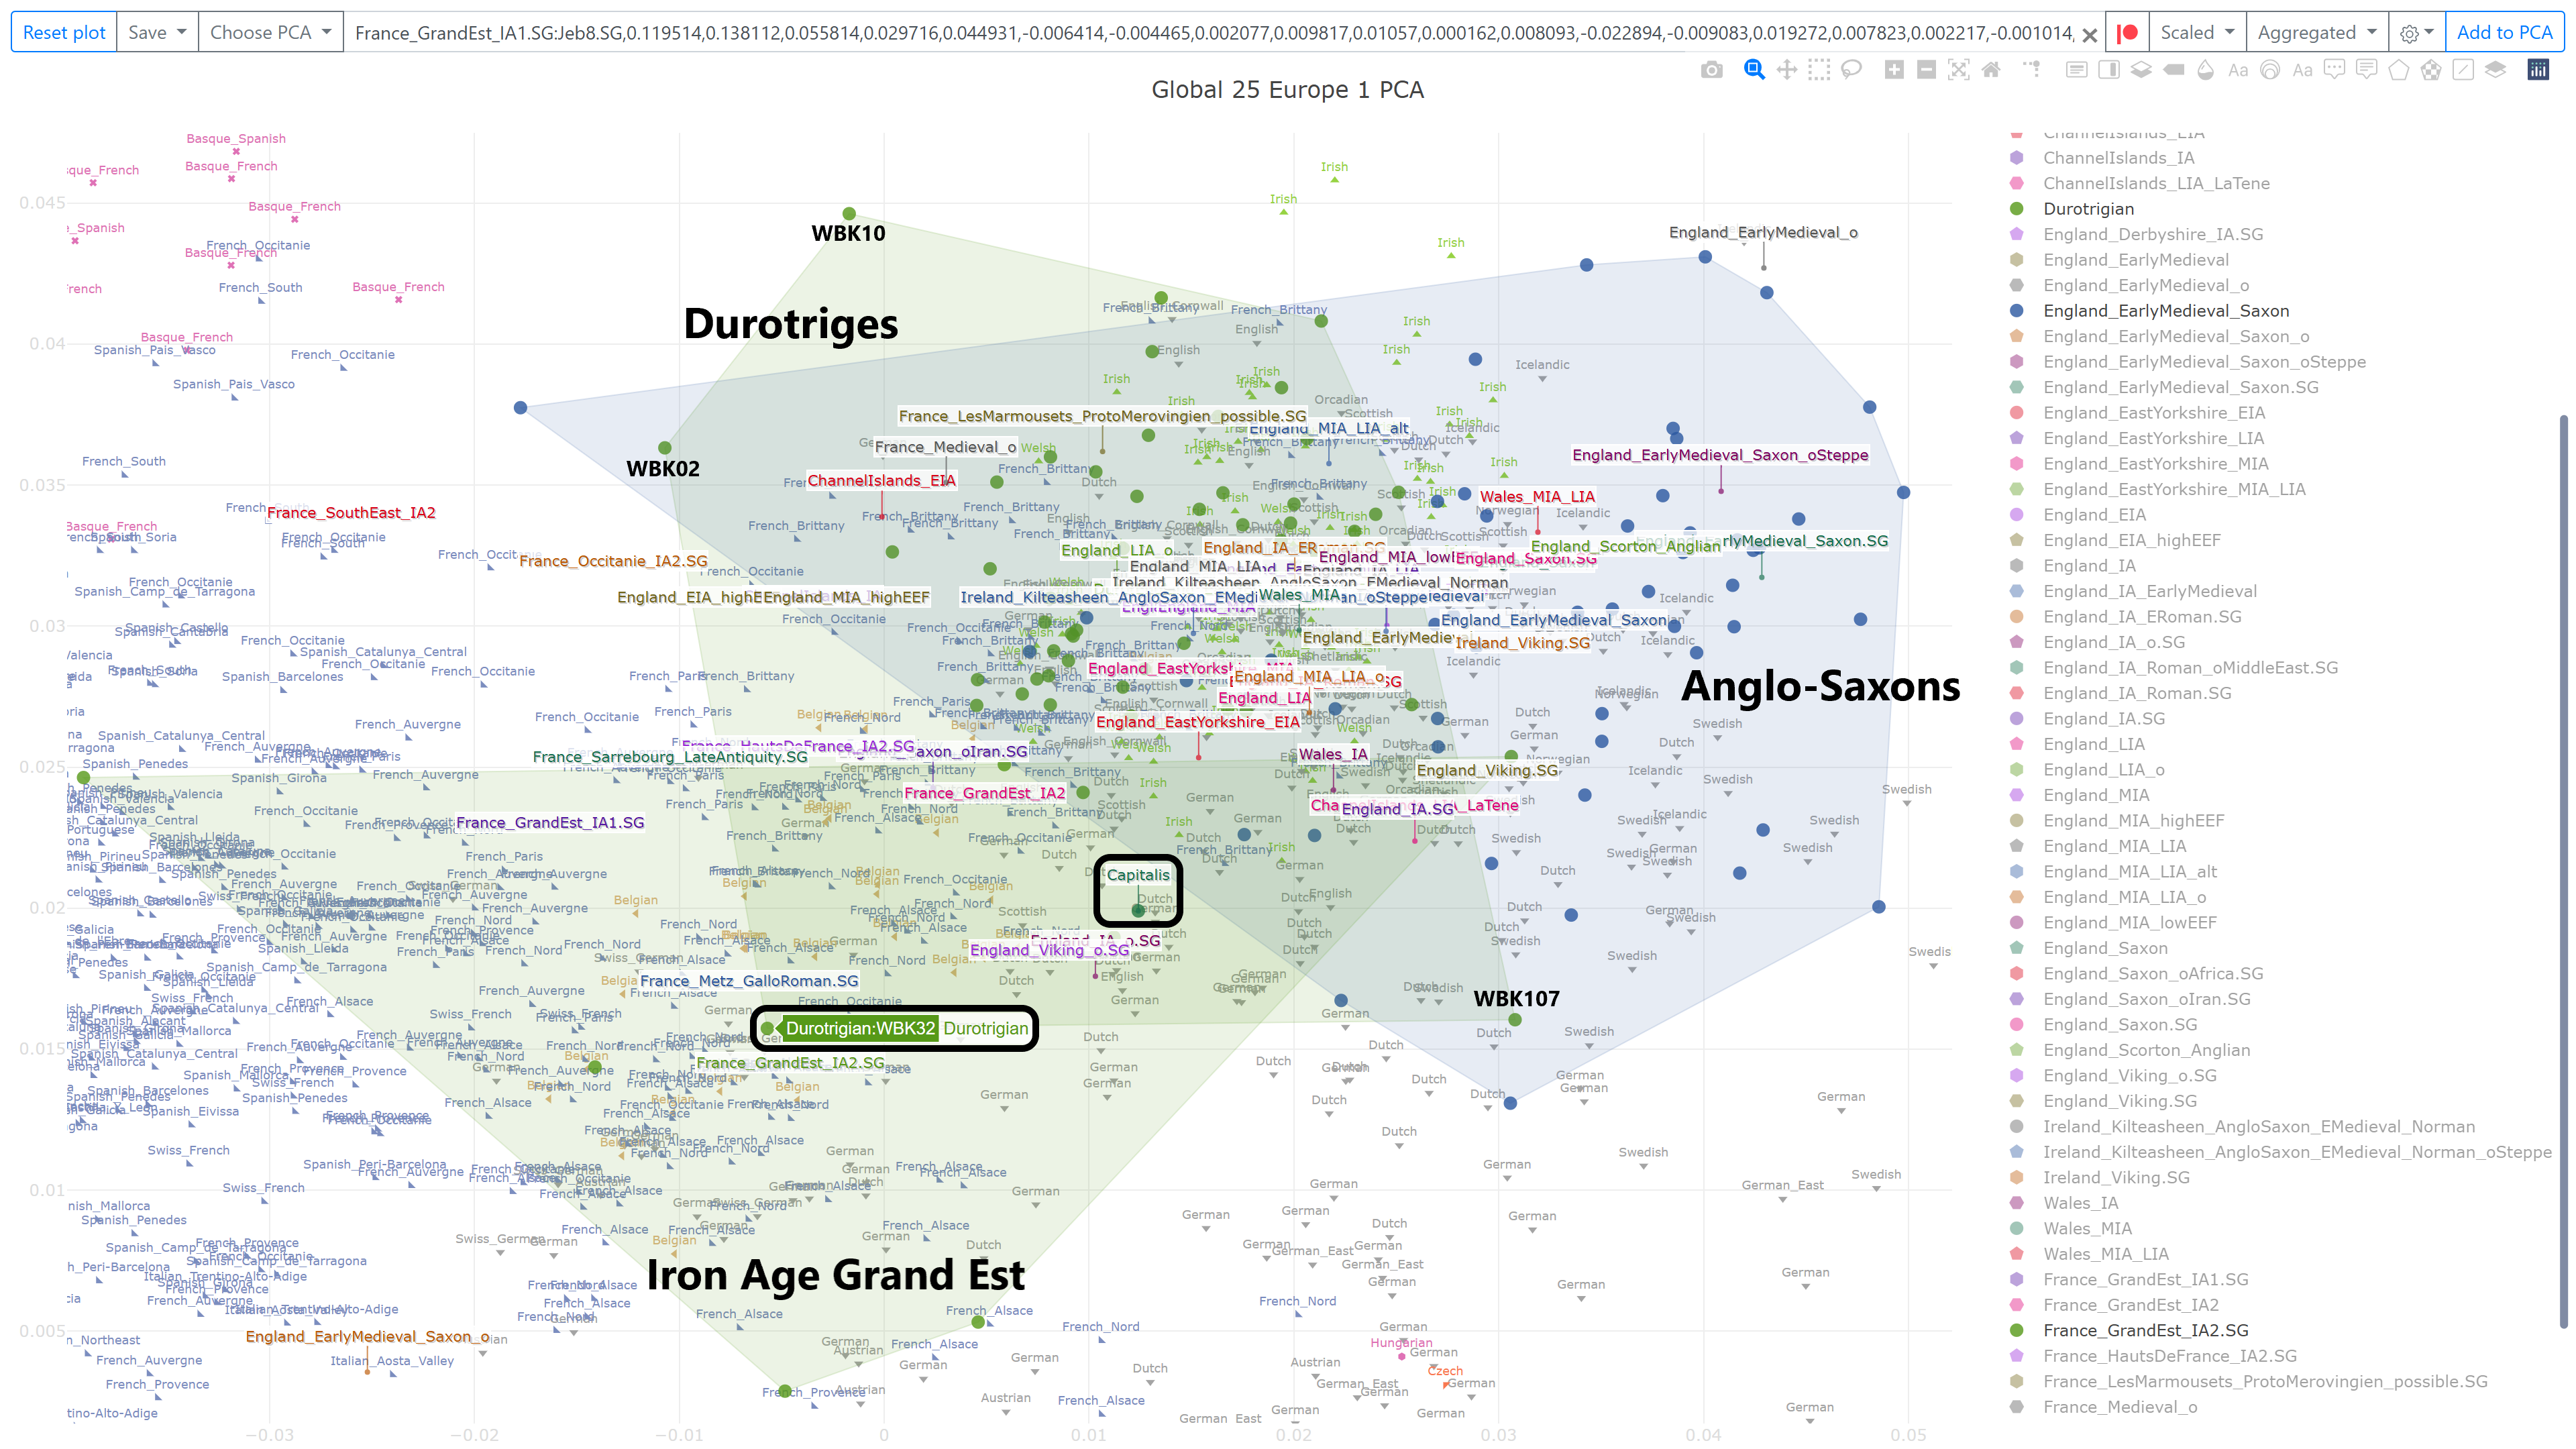The image size is (2576, 1449).
Task: Click the Autoscale icon
Action: [1959, 70]
